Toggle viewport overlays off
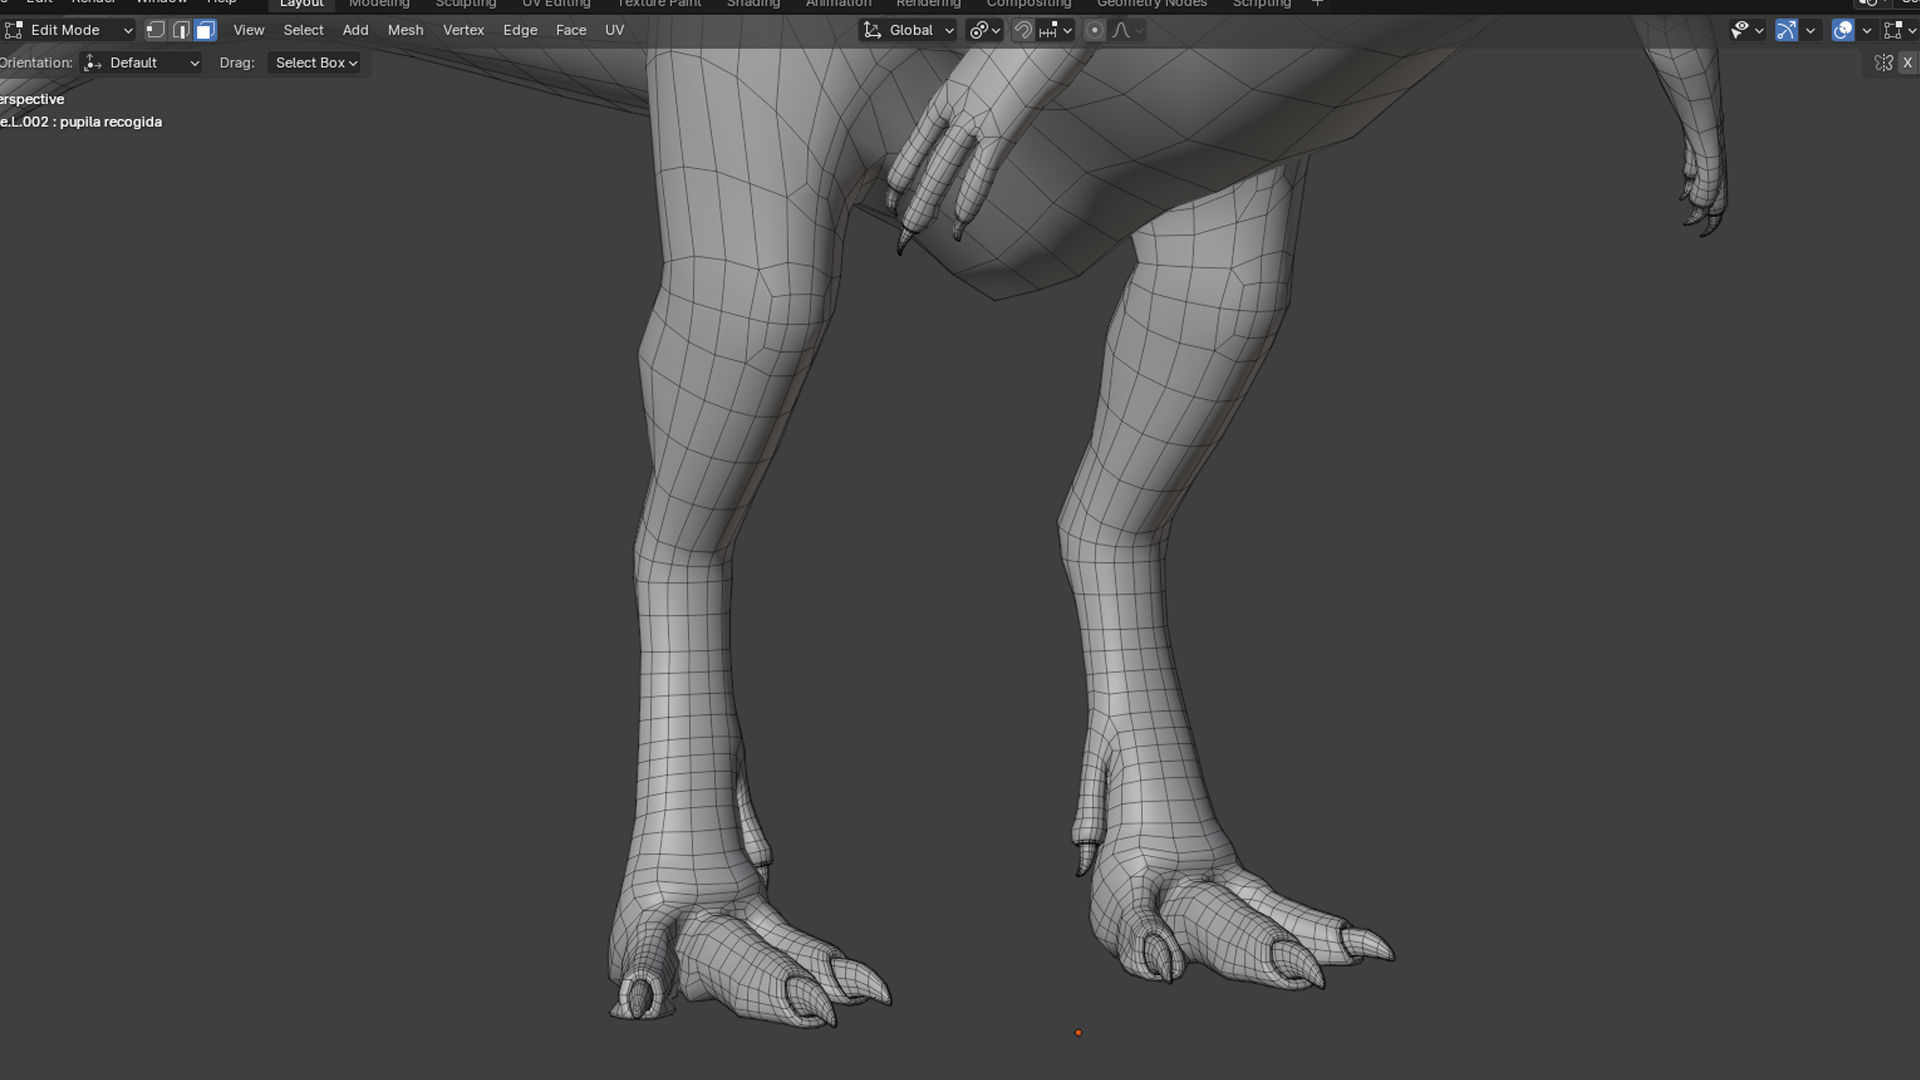Screen dimensions: 1920x1080 1842,30
